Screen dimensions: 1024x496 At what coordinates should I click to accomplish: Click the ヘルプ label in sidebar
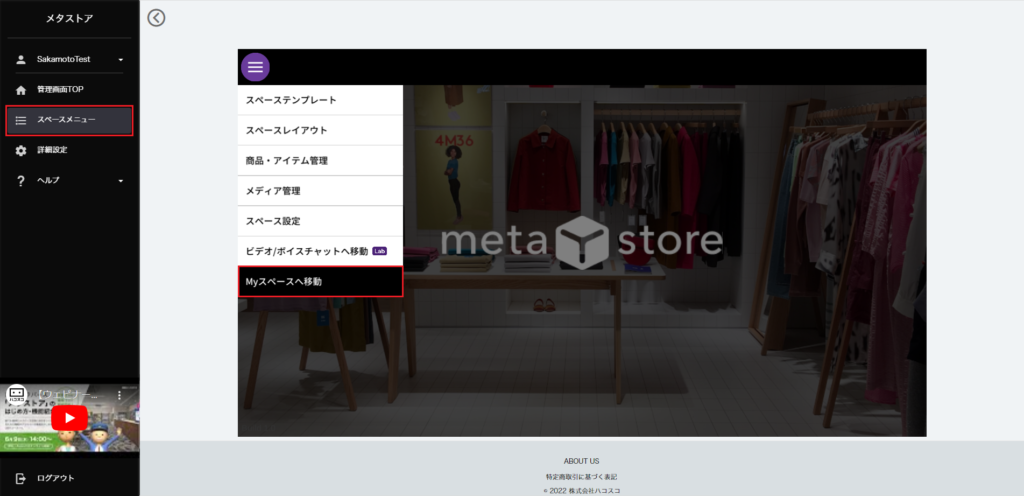48,181
